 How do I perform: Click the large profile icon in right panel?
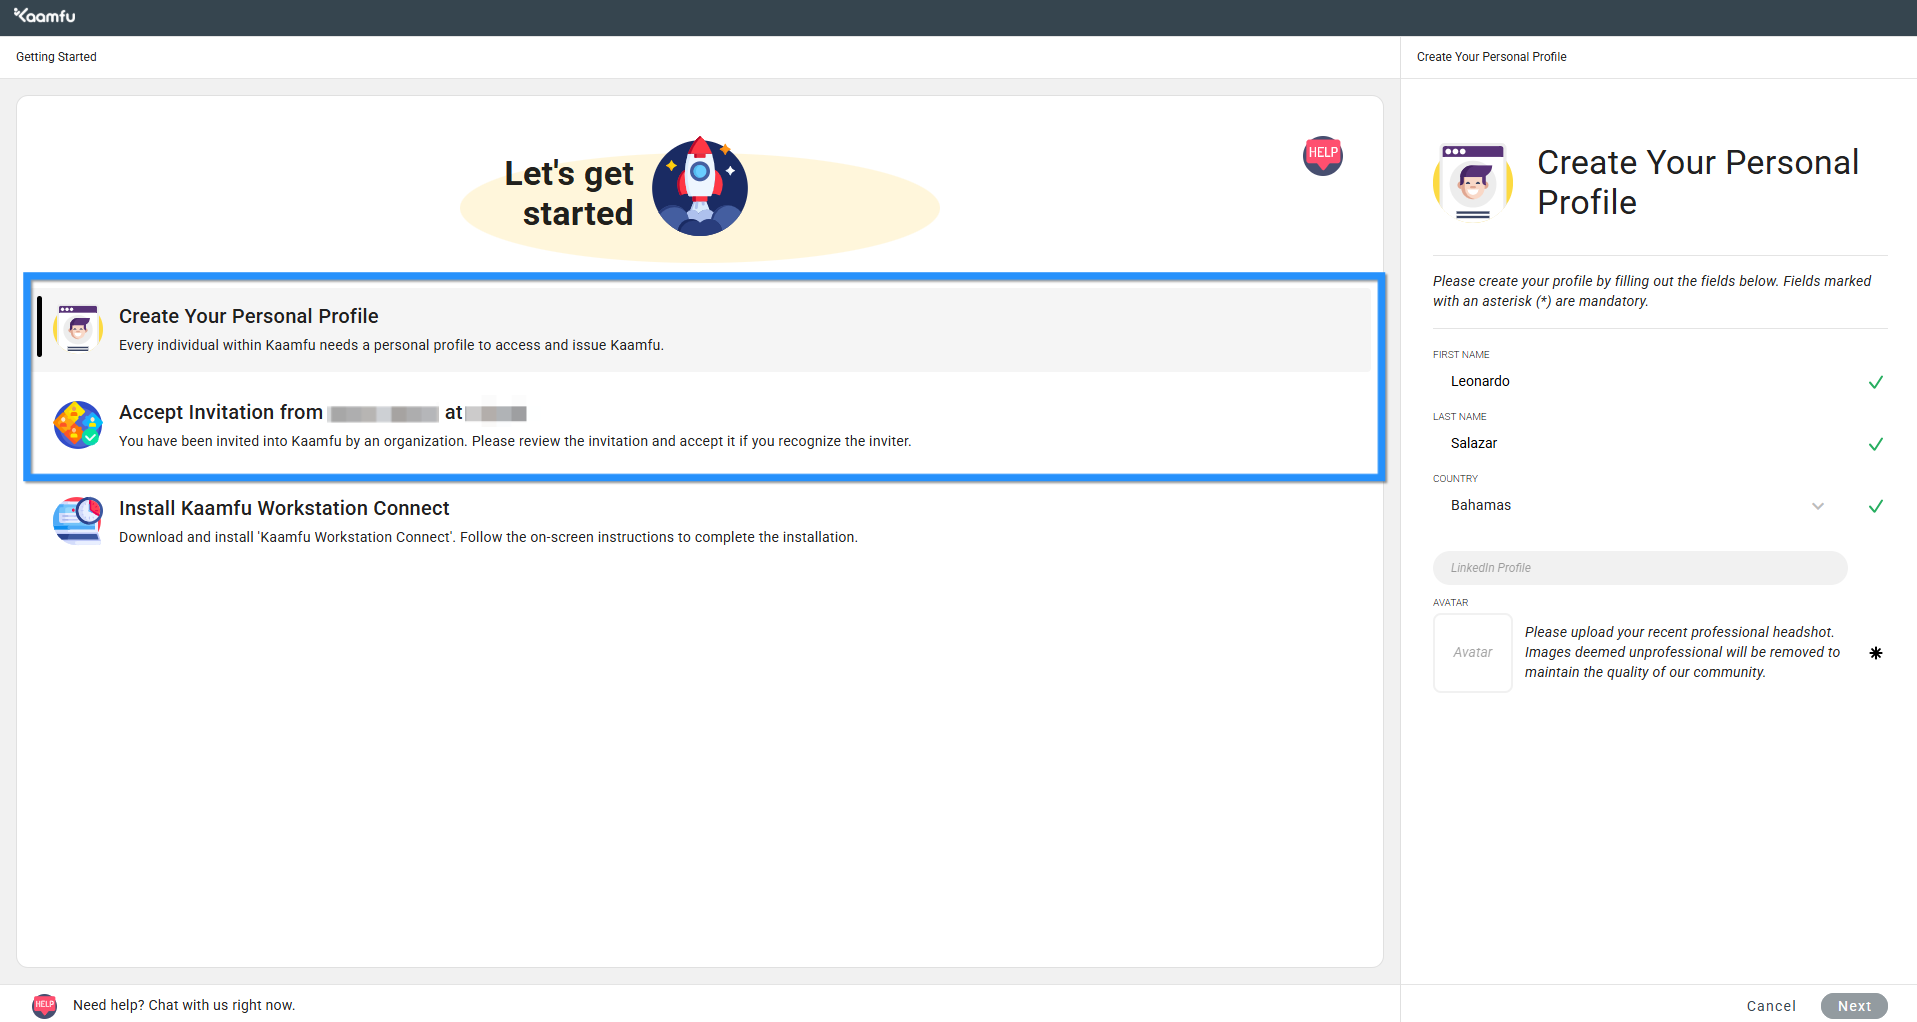click(1473, 182)
